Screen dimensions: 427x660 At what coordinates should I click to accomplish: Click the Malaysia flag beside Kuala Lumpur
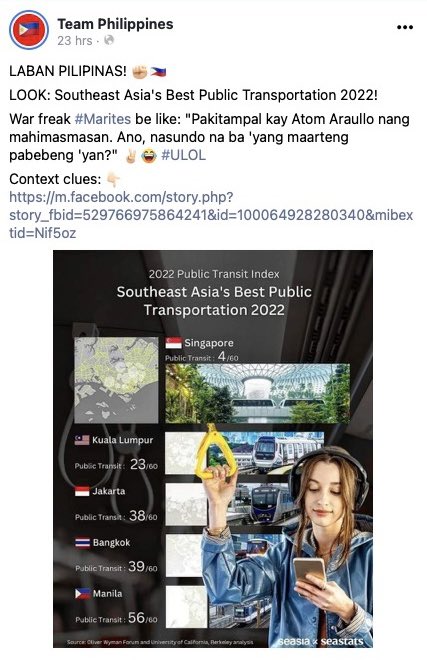[82, 440]
